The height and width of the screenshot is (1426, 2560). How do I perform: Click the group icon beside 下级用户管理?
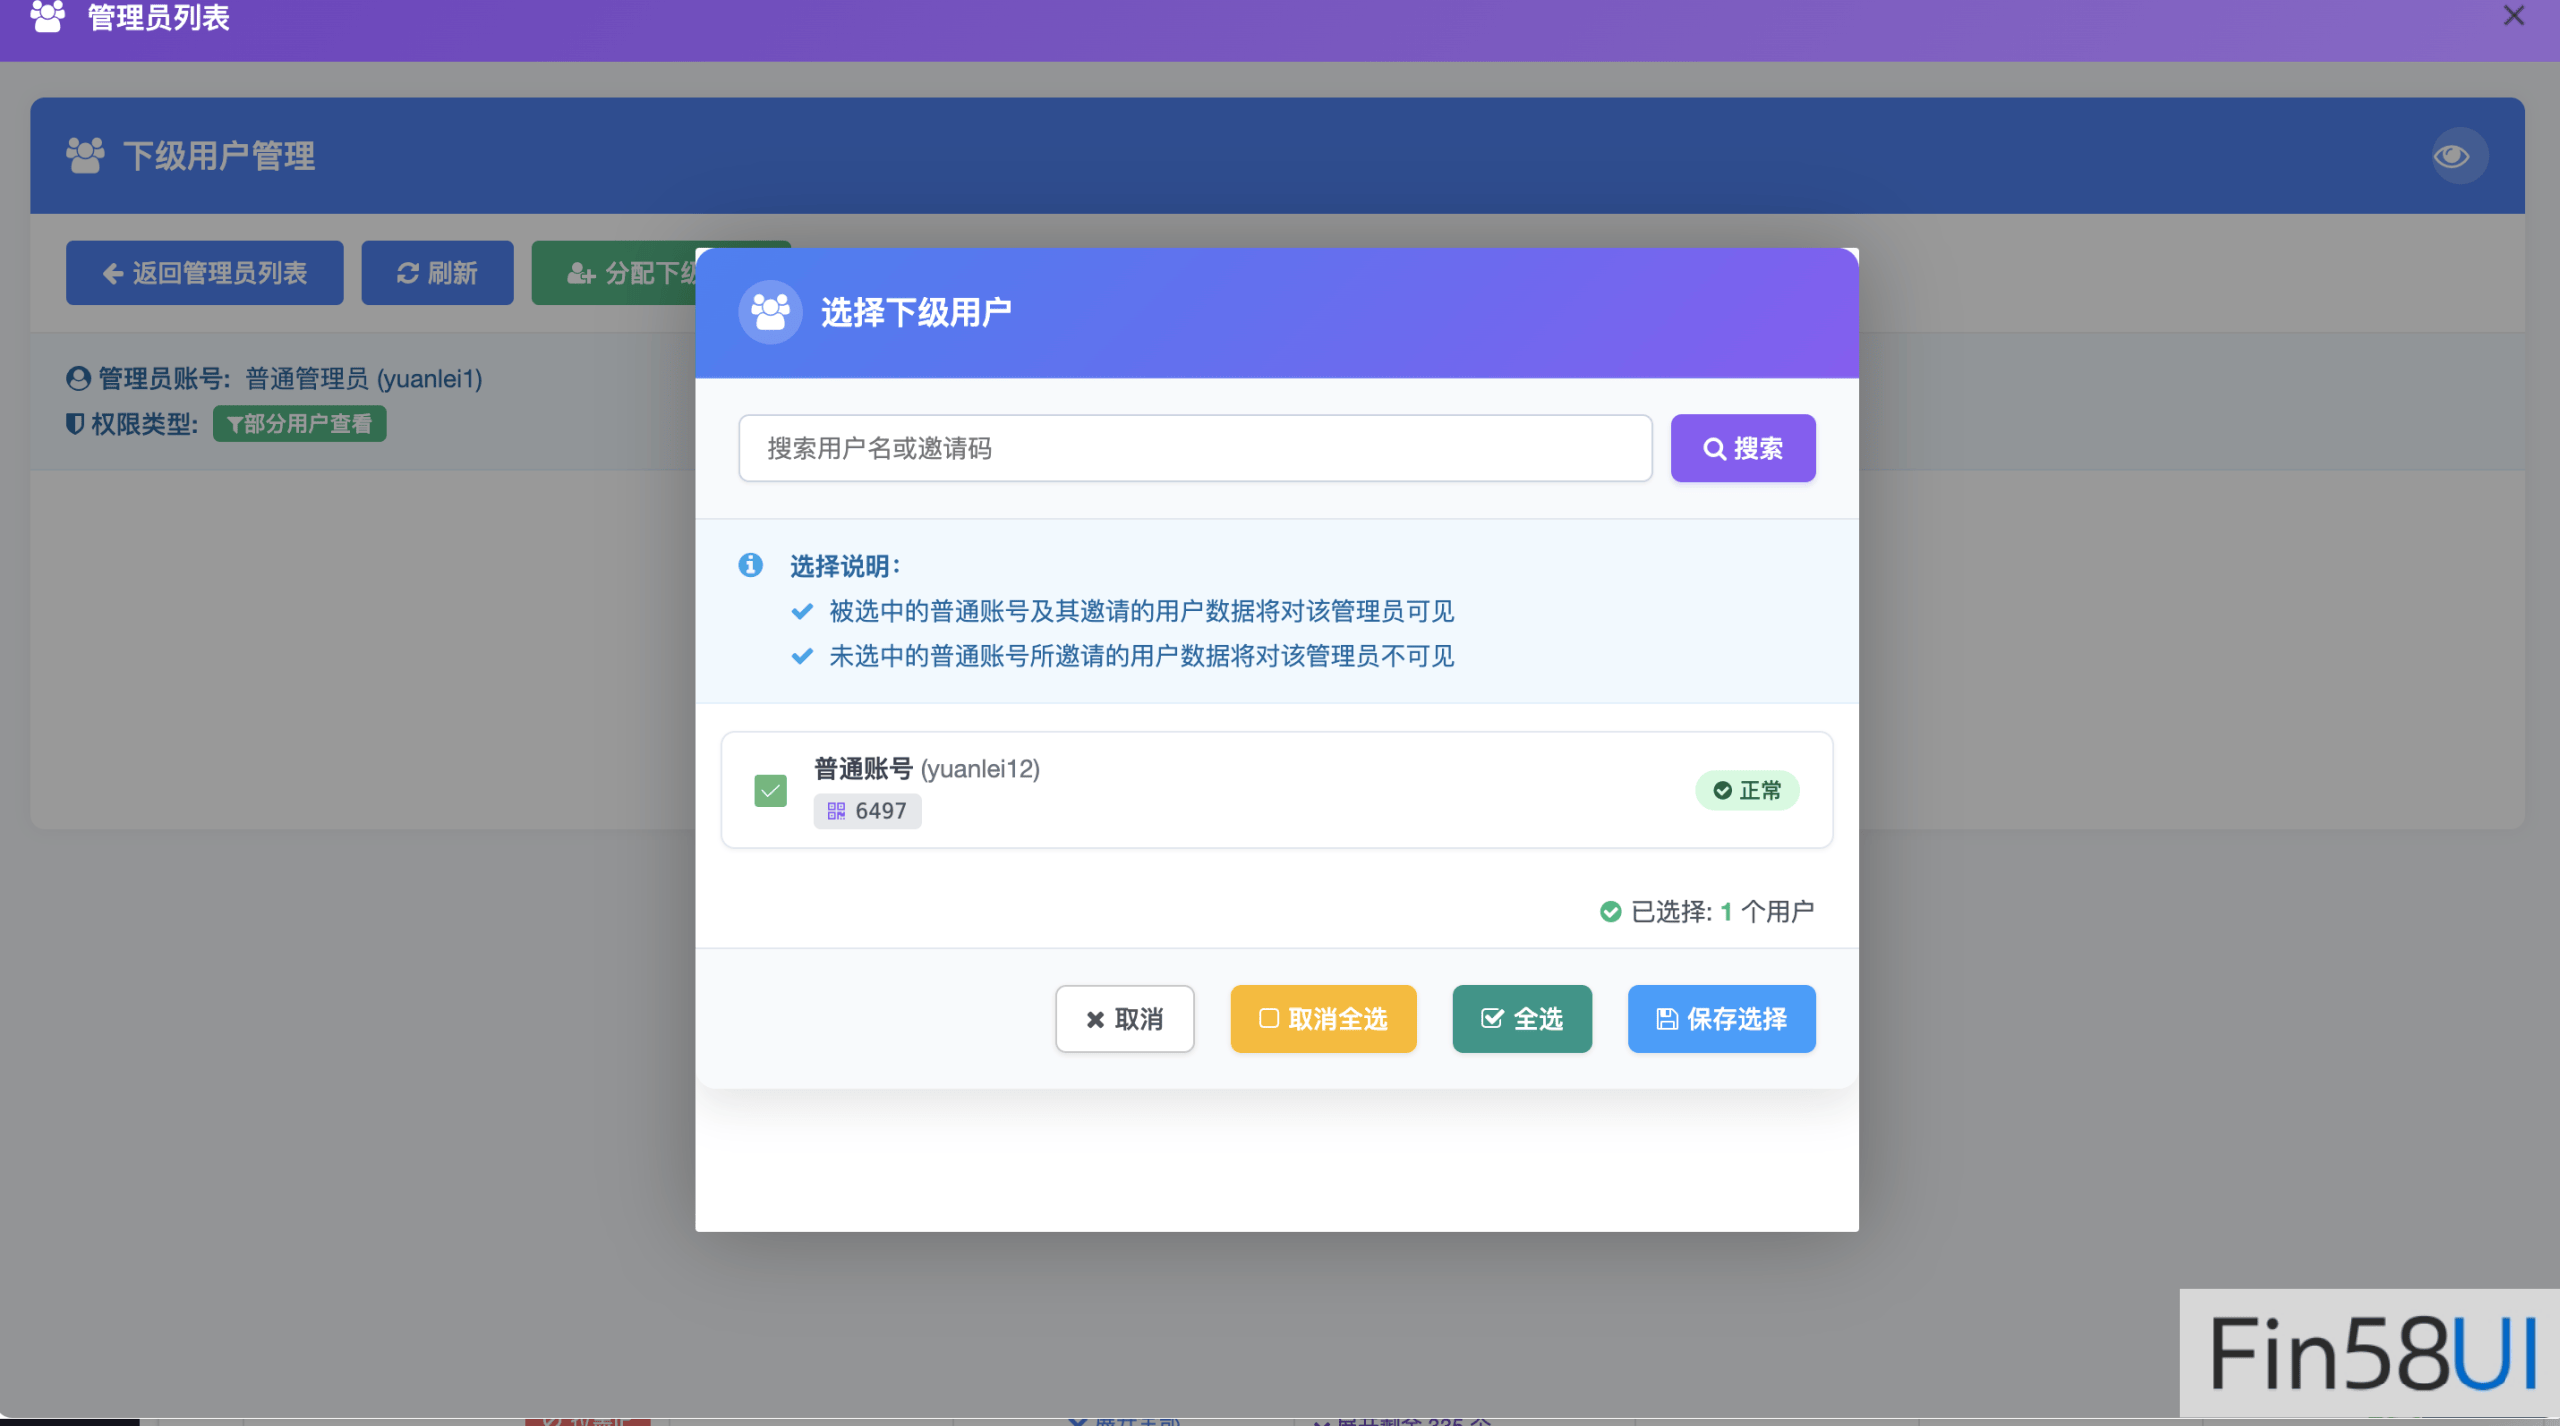[x=85, y=156]
